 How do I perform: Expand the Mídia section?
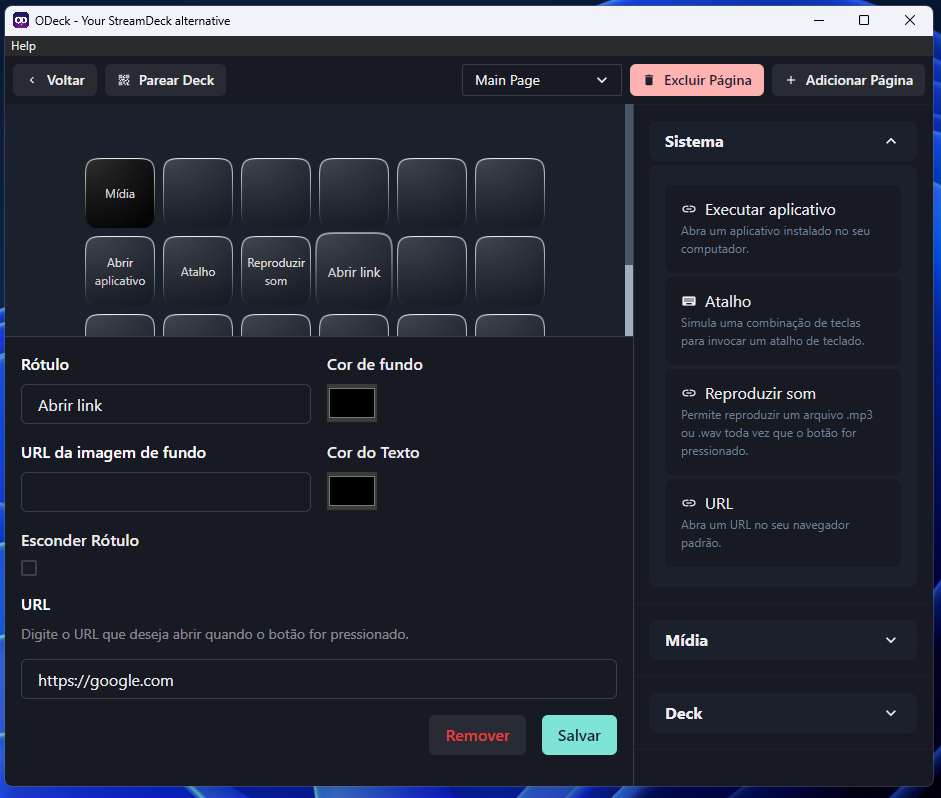coord(782,639)
